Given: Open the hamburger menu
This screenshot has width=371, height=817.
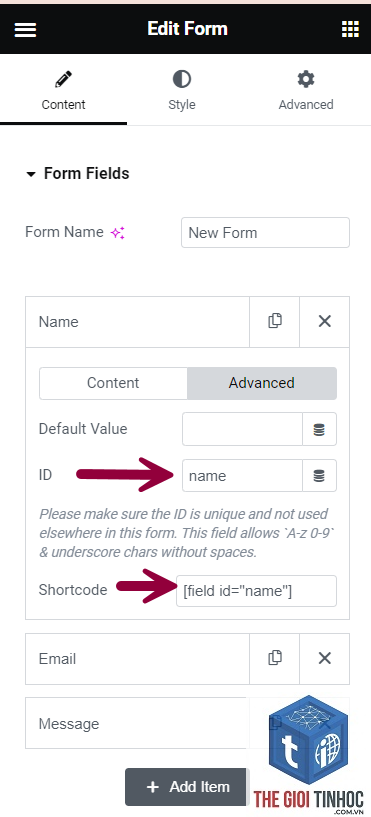Looking at the screenshot, I should coord(25,30).
